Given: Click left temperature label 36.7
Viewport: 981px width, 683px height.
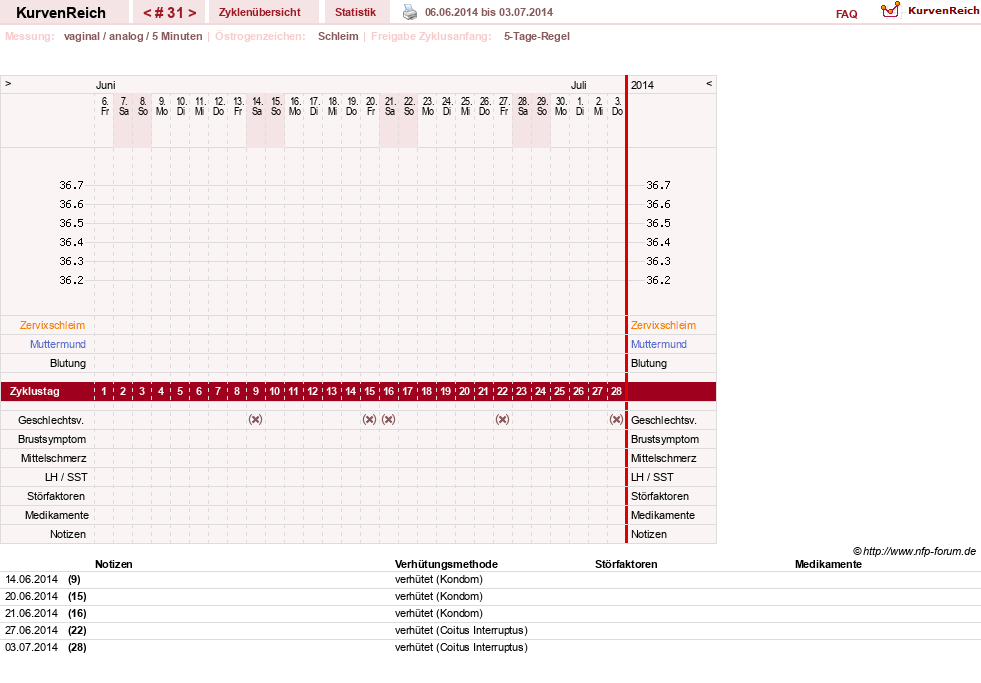Looking at the screenshot, I should click(x=71, y=185).
